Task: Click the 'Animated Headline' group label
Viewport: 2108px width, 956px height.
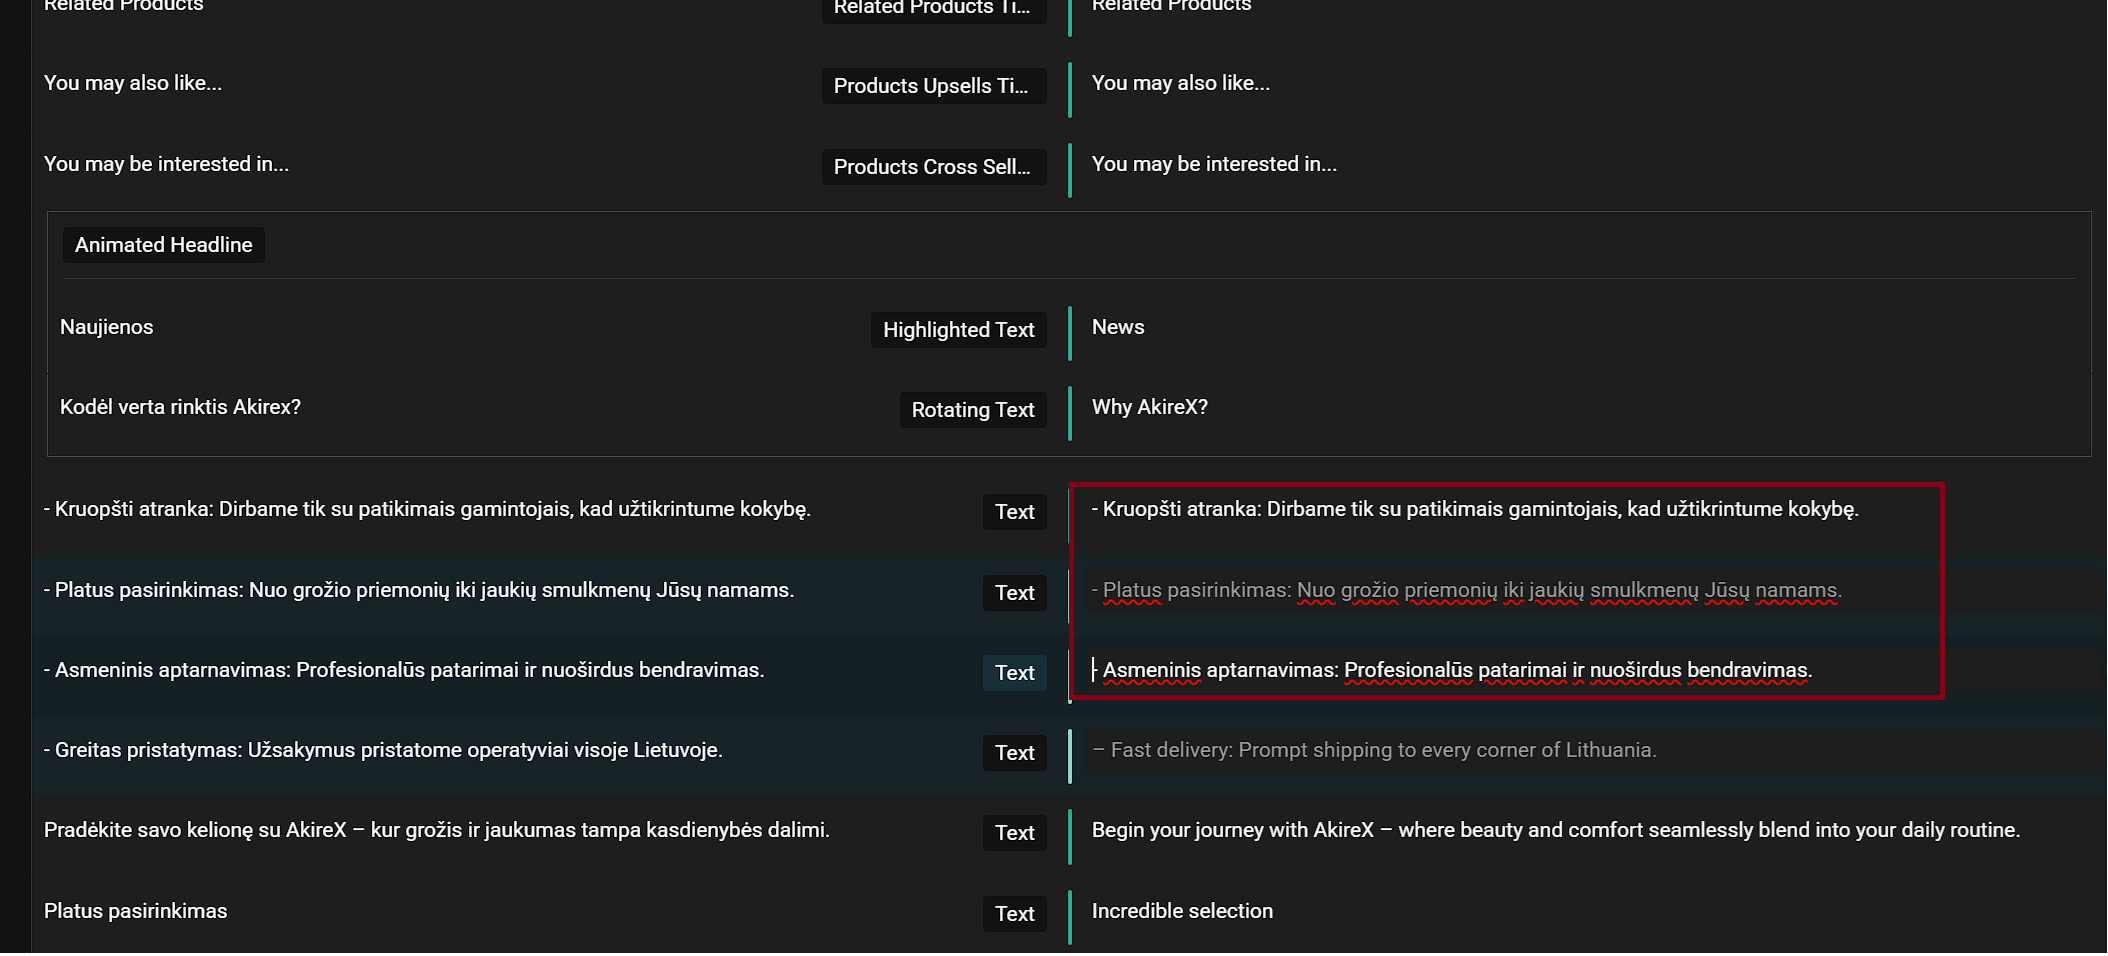Action: pyautogui.click(x=163, y=245)
